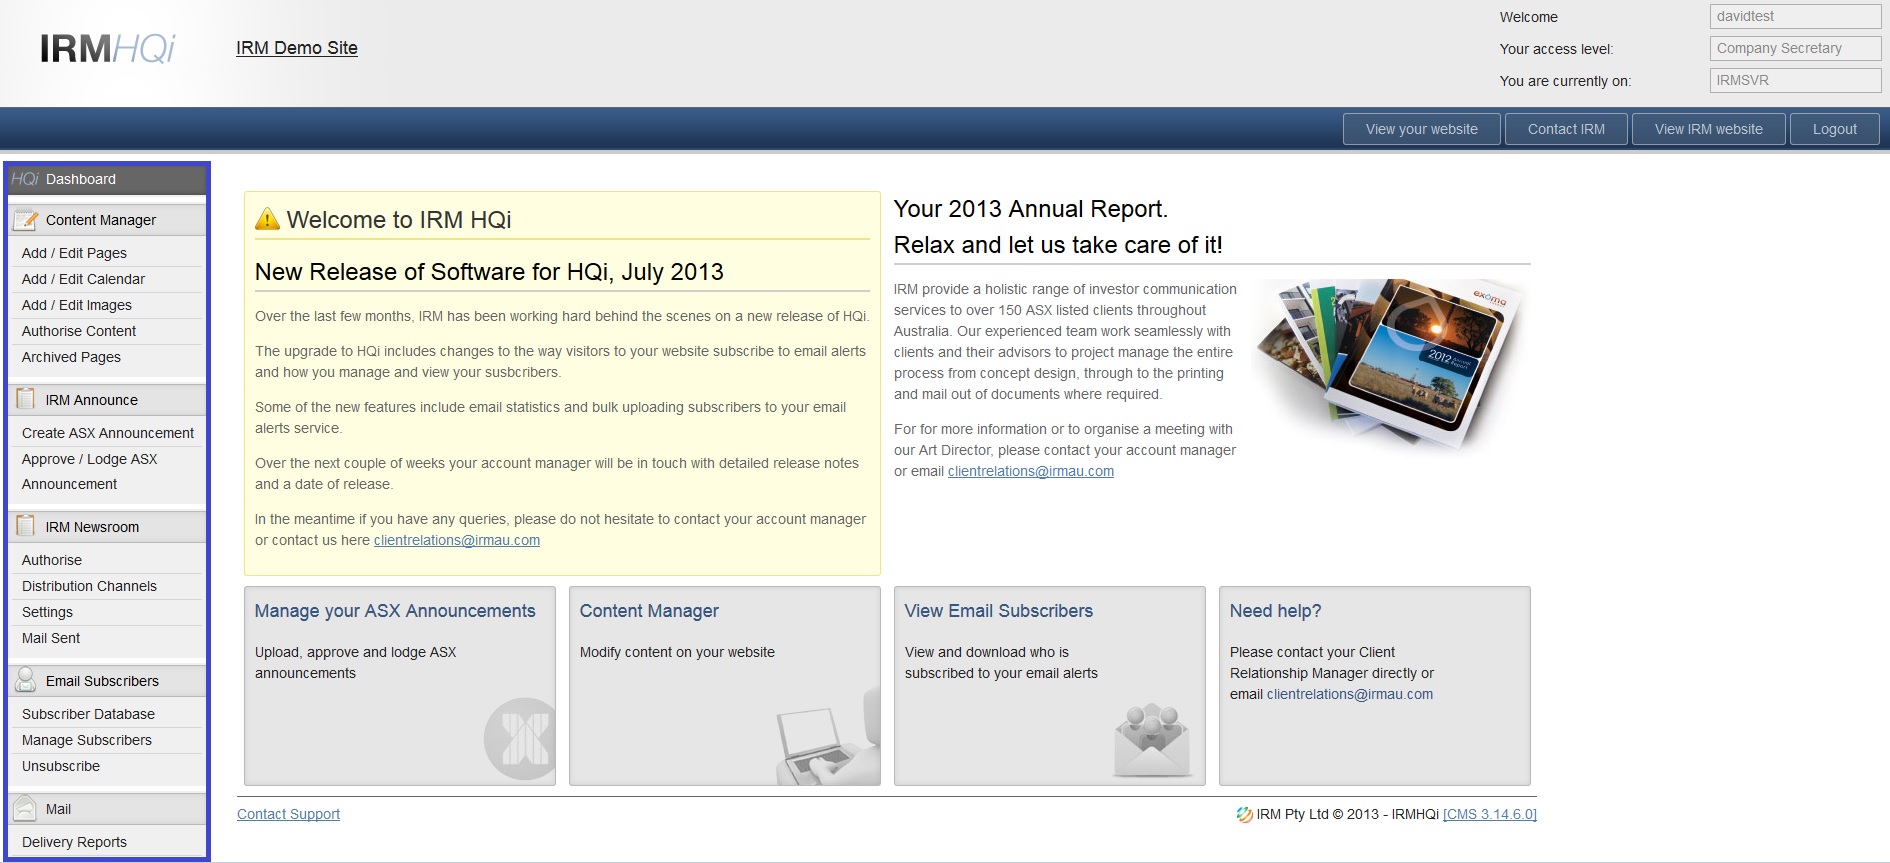Click the Contact Support footer link
The height and width of the screenshot is (863, 1890).
pos(288,814)
